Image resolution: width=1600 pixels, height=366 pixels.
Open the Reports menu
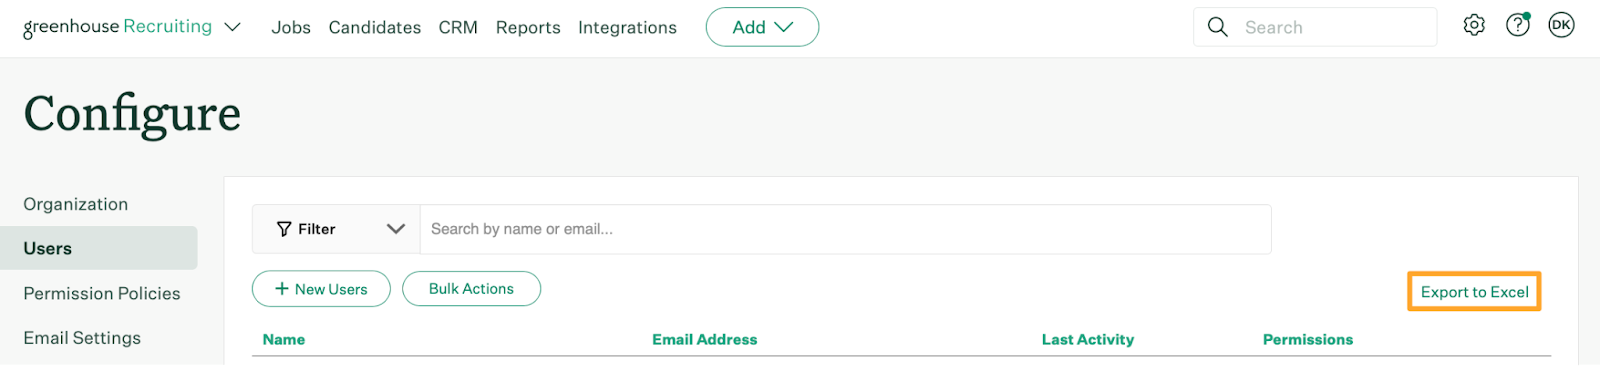528,28
